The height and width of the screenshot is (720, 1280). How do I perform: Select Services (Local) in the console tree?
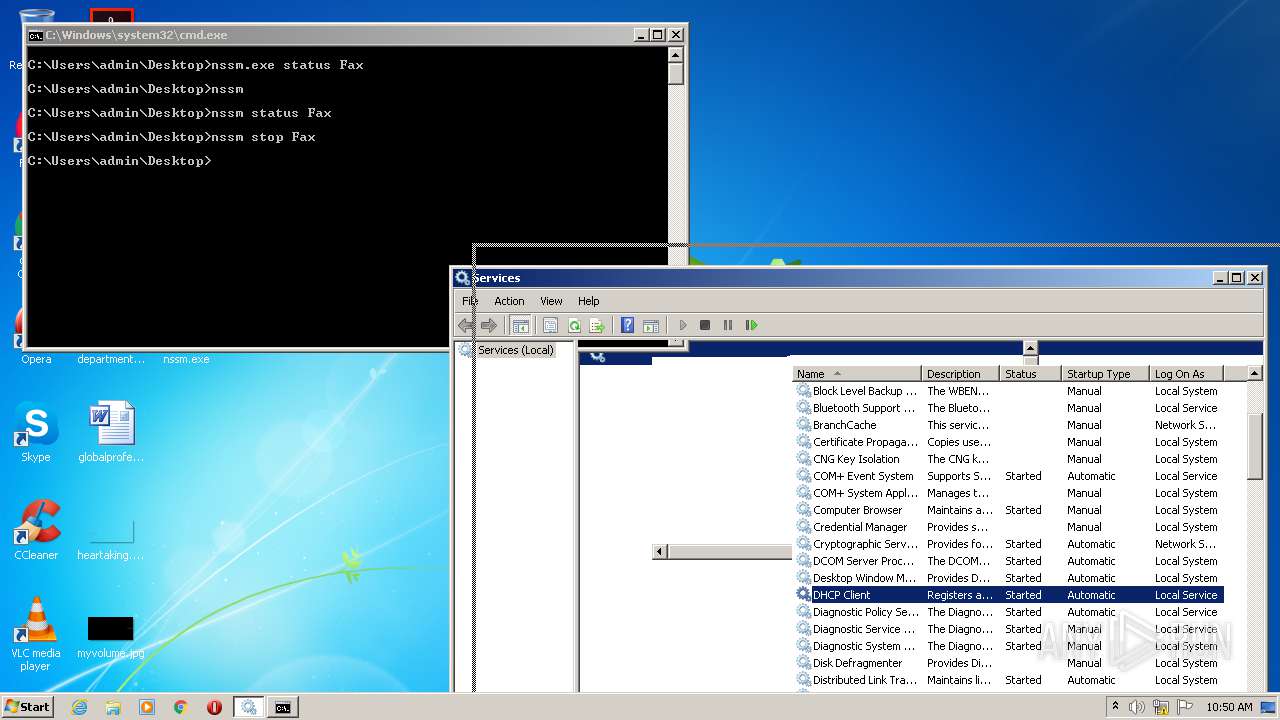pyautogui.click(x=515, y=350)
